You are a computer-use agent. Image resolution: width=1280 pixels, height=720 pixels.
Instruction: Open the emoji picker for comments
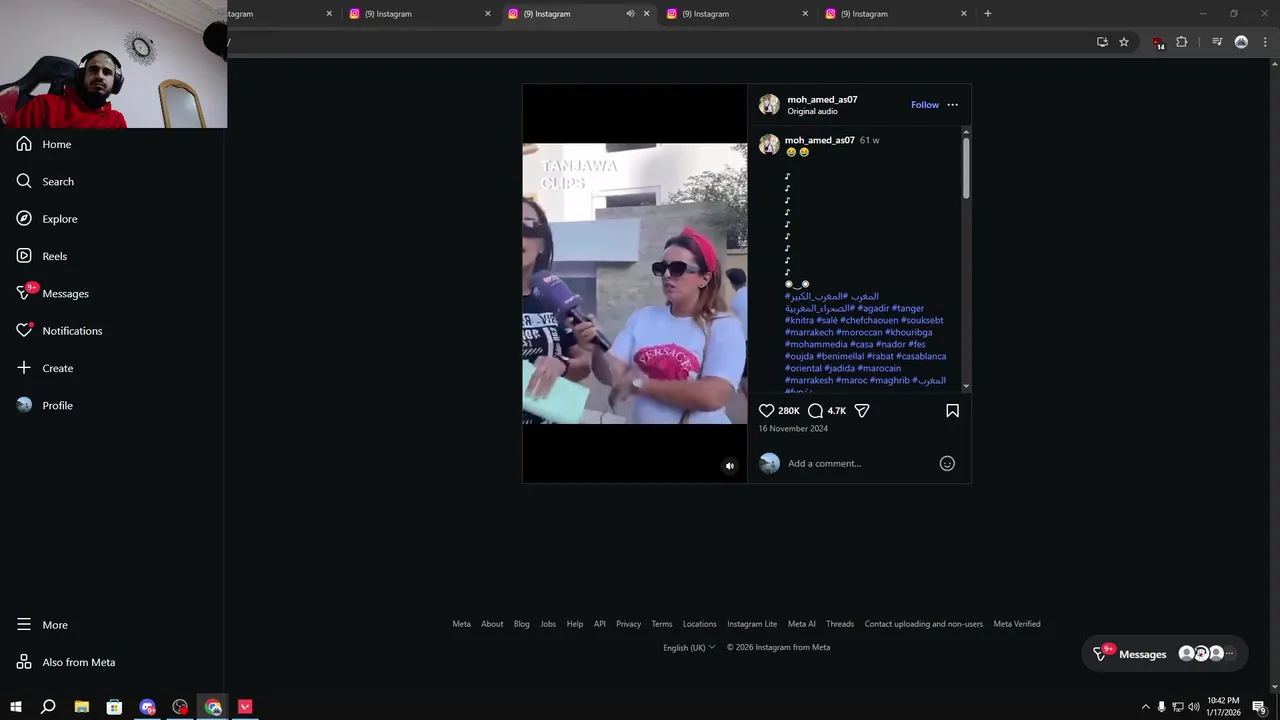coord(947,463)
